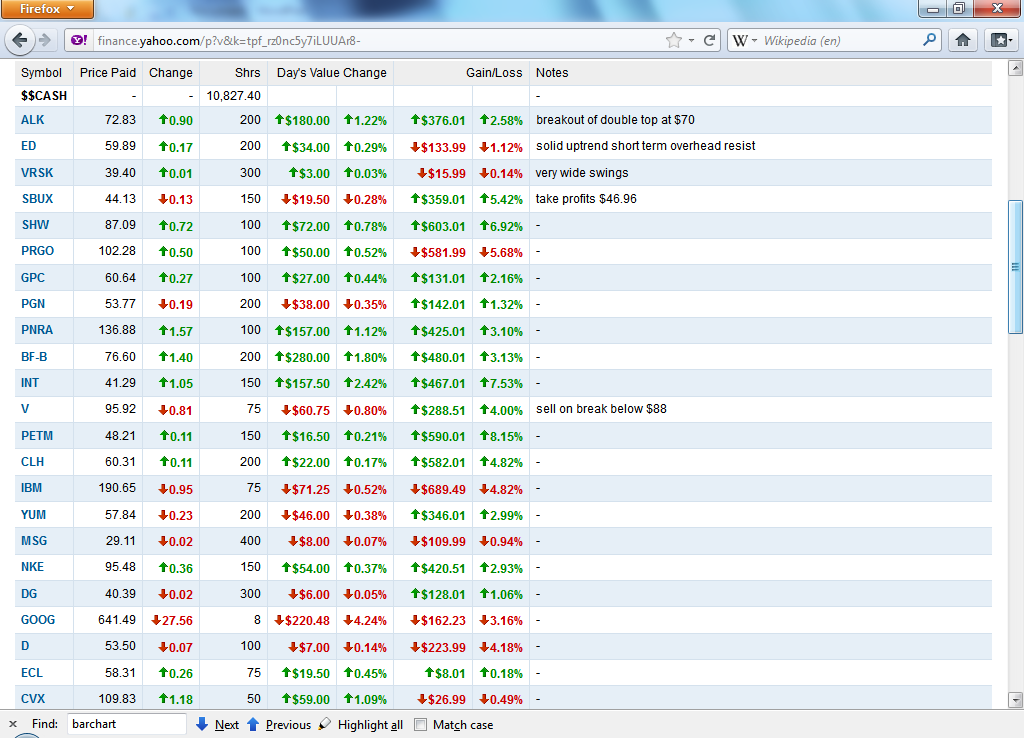Image resolution: width=1024 pixels, height=738 pixels.
Task: Open the GOOG ticker link
Action: (x=38, y=620)
